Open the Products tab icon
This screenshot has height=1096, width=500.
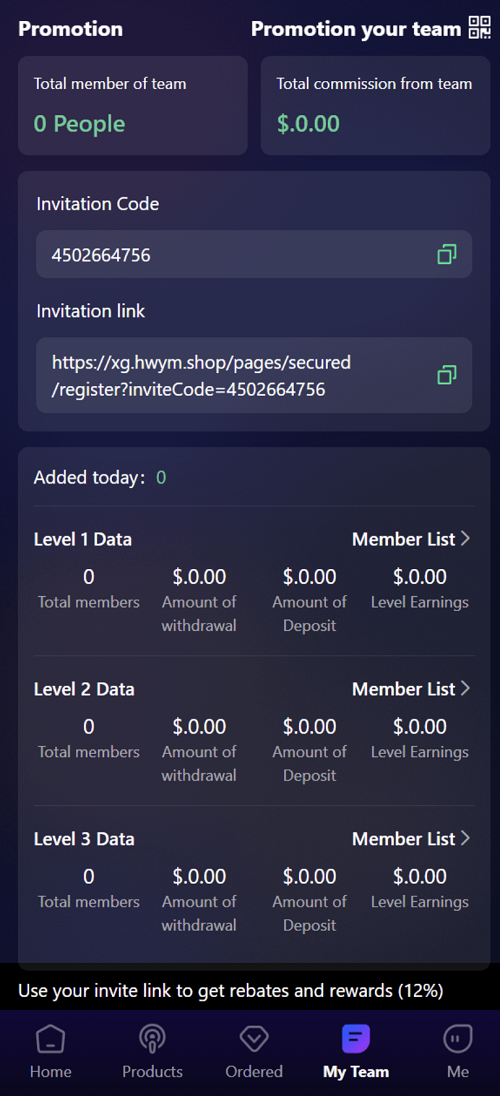(152, 1039)
